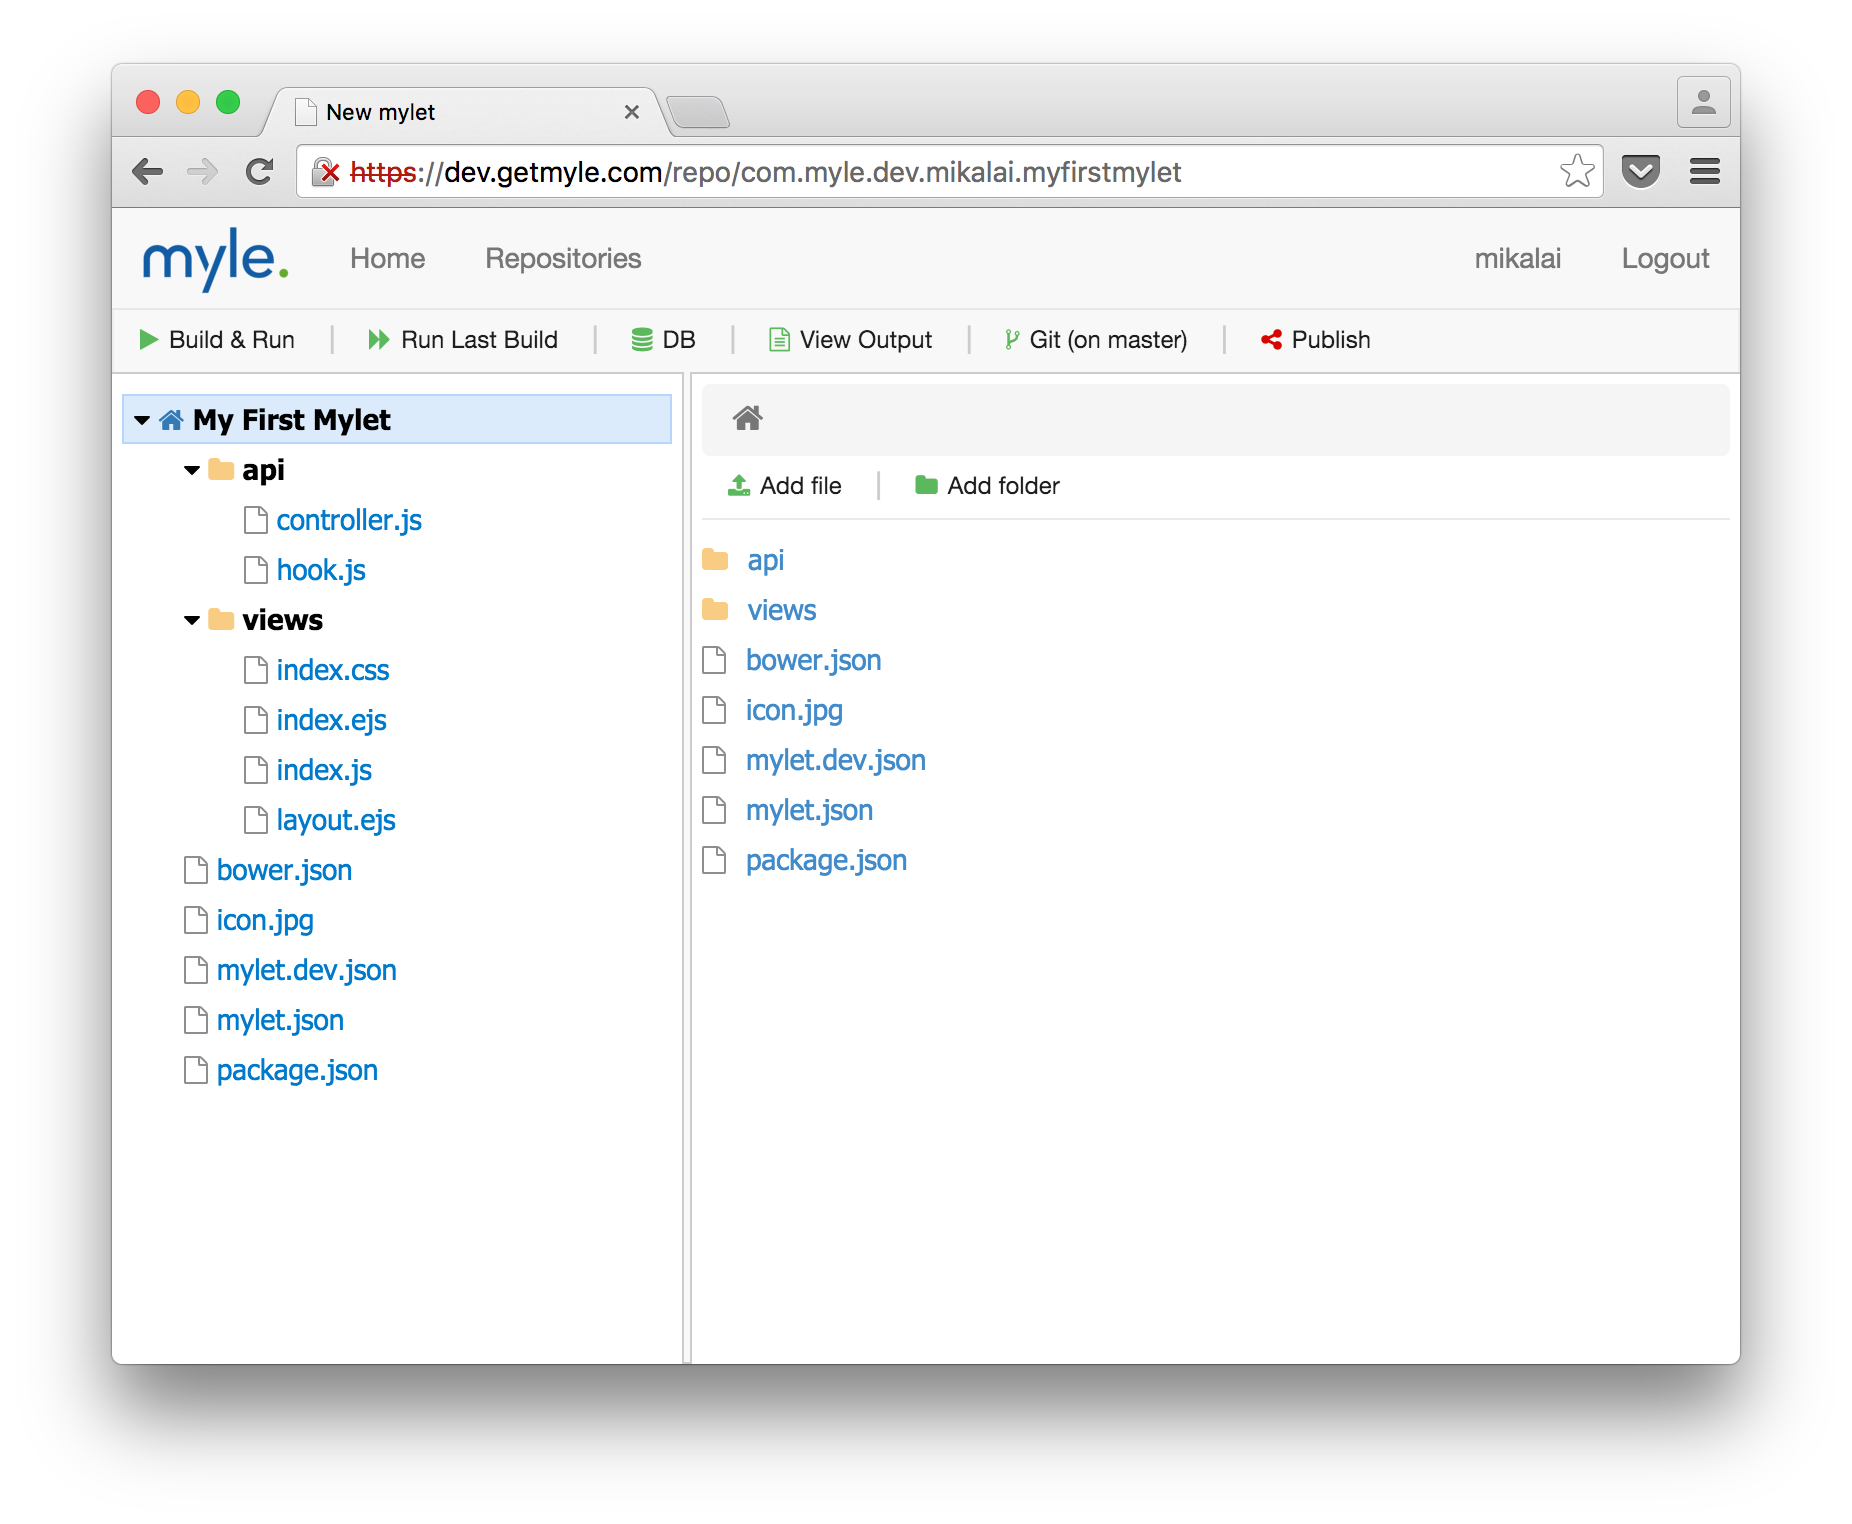This screenshot has height=1524, width=1852.
Task: Click the views folder icon in file list
Action: [x=715, y=609]
